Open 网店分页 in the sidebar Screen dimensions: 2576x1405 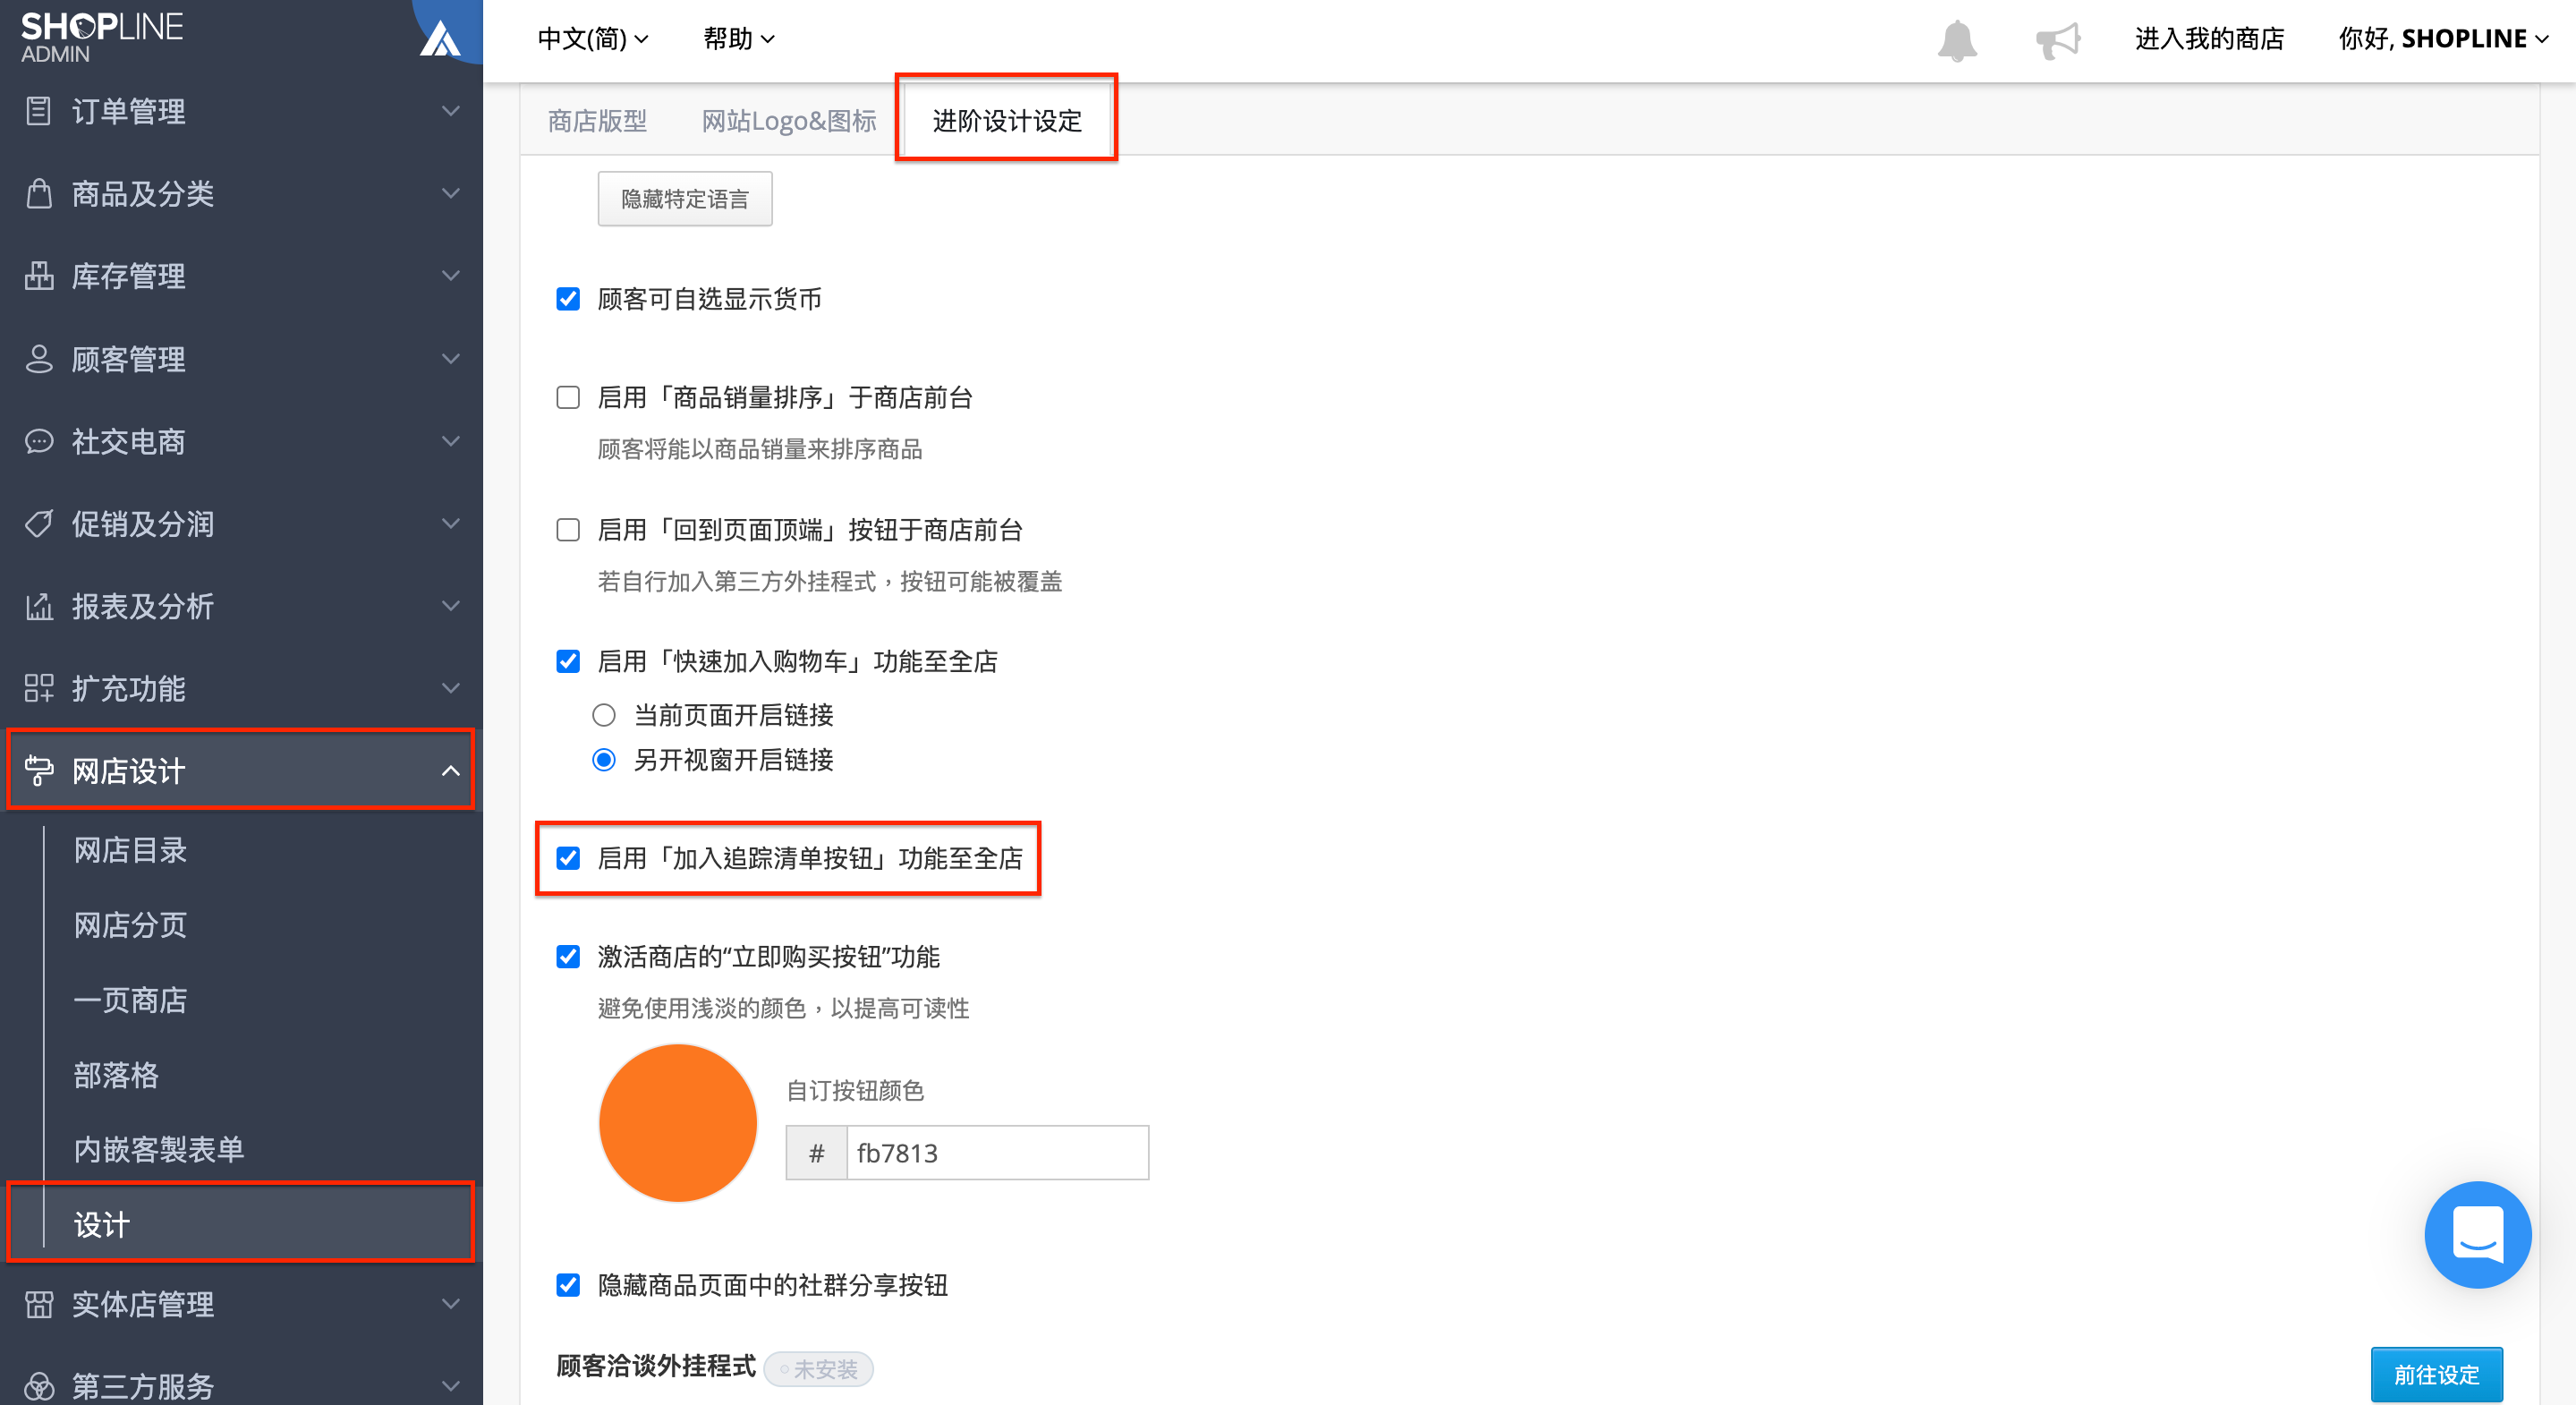click(x=131, y=925)
